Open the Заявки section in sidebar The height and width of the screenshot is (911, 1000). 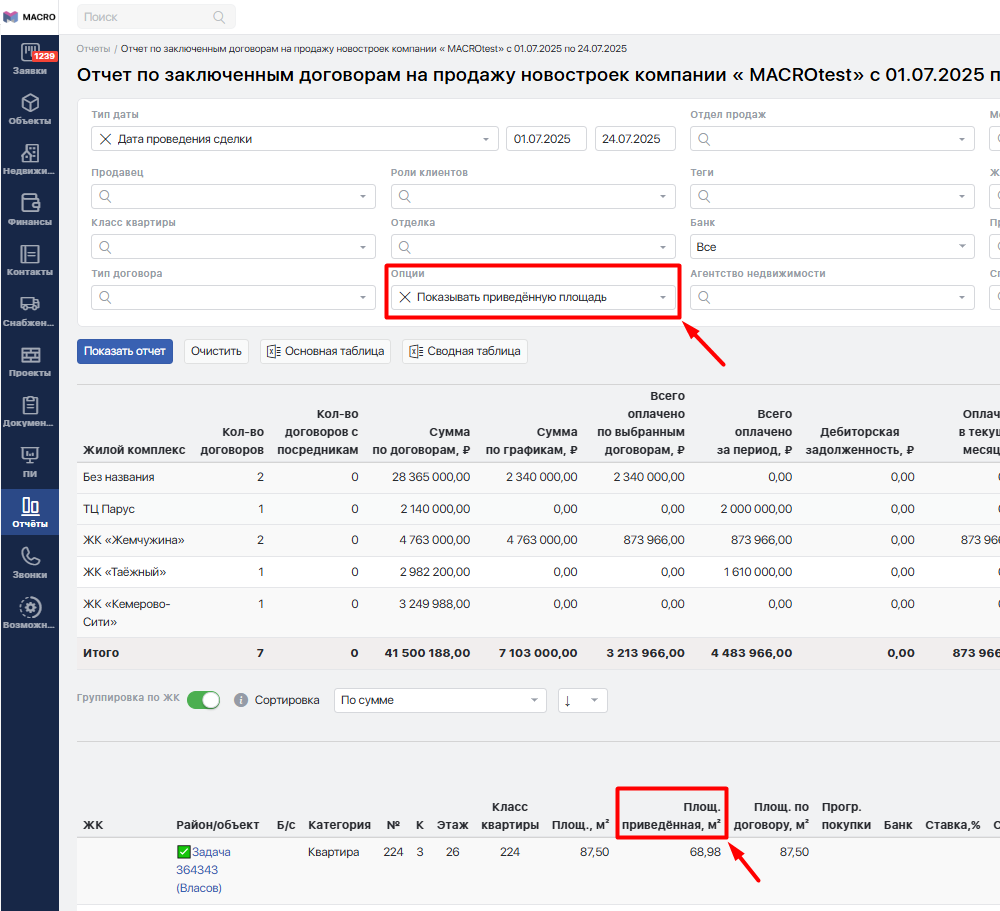pos(29,59)
